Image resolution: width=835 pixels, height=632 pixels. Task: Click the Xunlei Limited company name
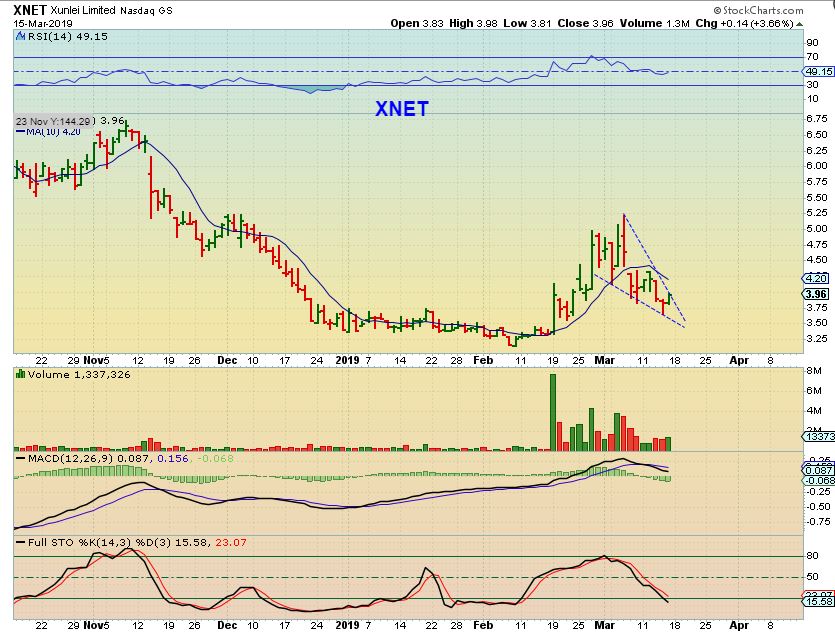[x=83, y=10]
